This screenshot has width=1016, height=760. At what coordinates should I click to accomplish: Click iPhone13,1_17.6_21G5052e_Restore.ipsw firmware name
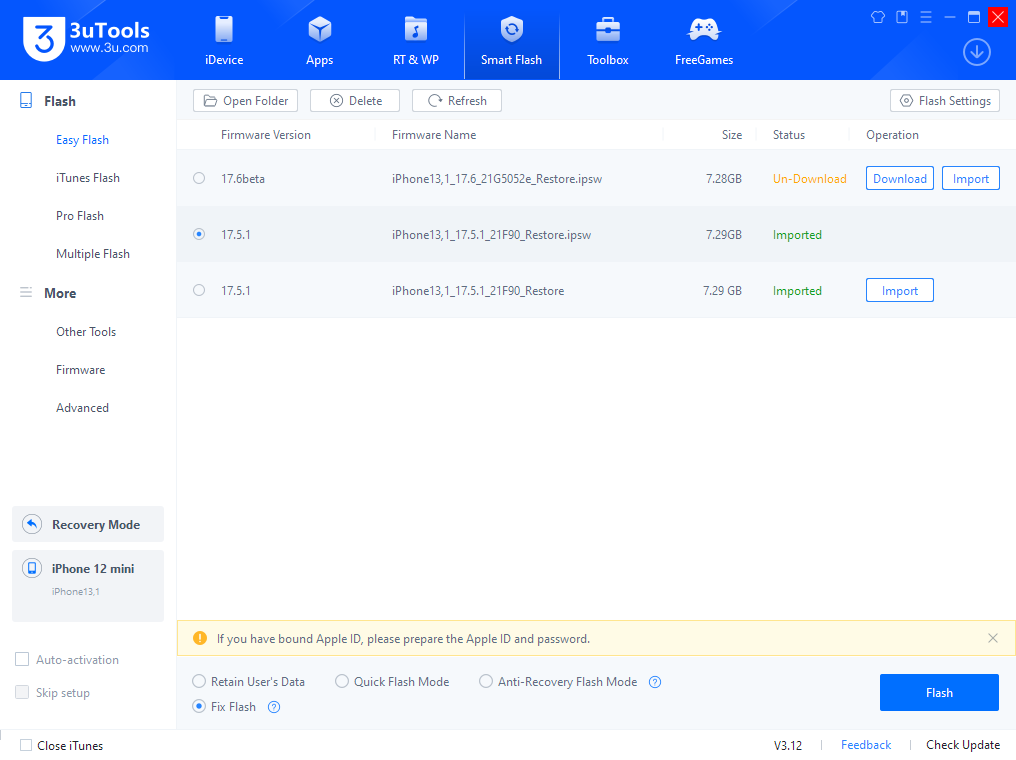pos(497,179)
